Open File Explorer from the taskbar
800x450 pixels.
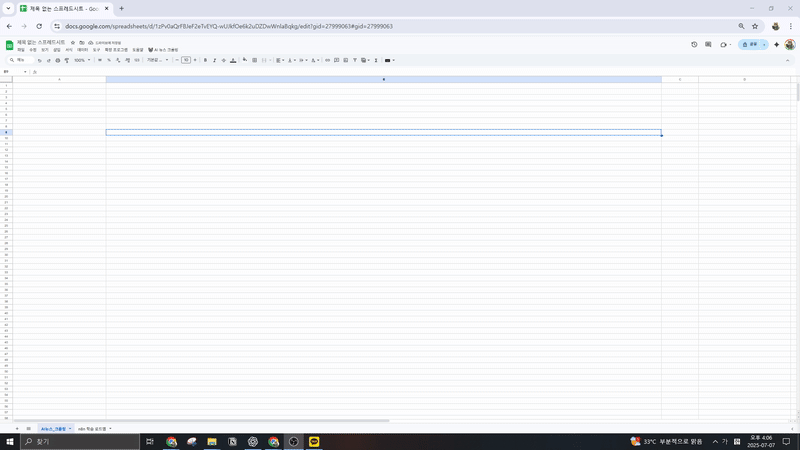tap(212, 441)
